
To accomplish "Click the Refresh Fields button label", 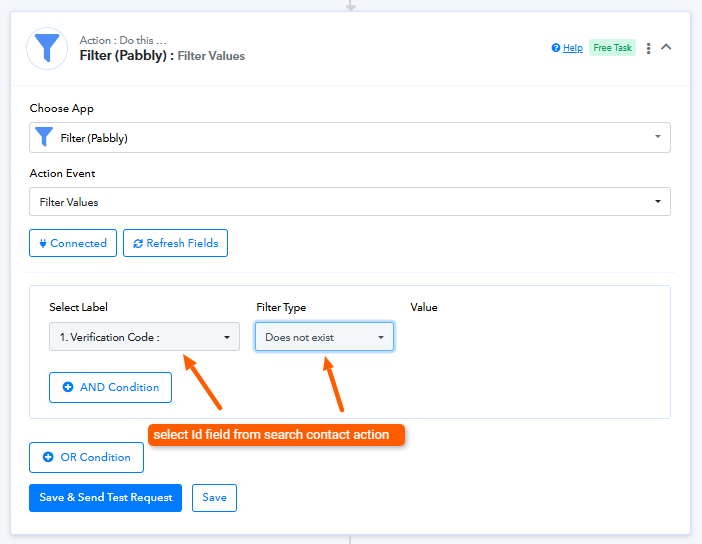I will click(x=183, y=243).
